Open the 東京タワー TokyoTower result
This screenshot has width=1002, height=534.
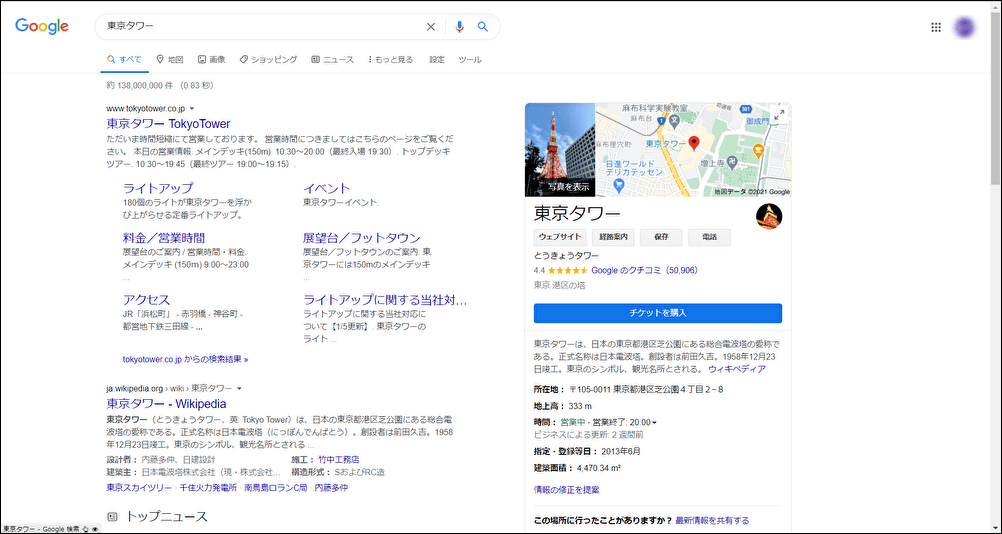(x=168, y=123)
